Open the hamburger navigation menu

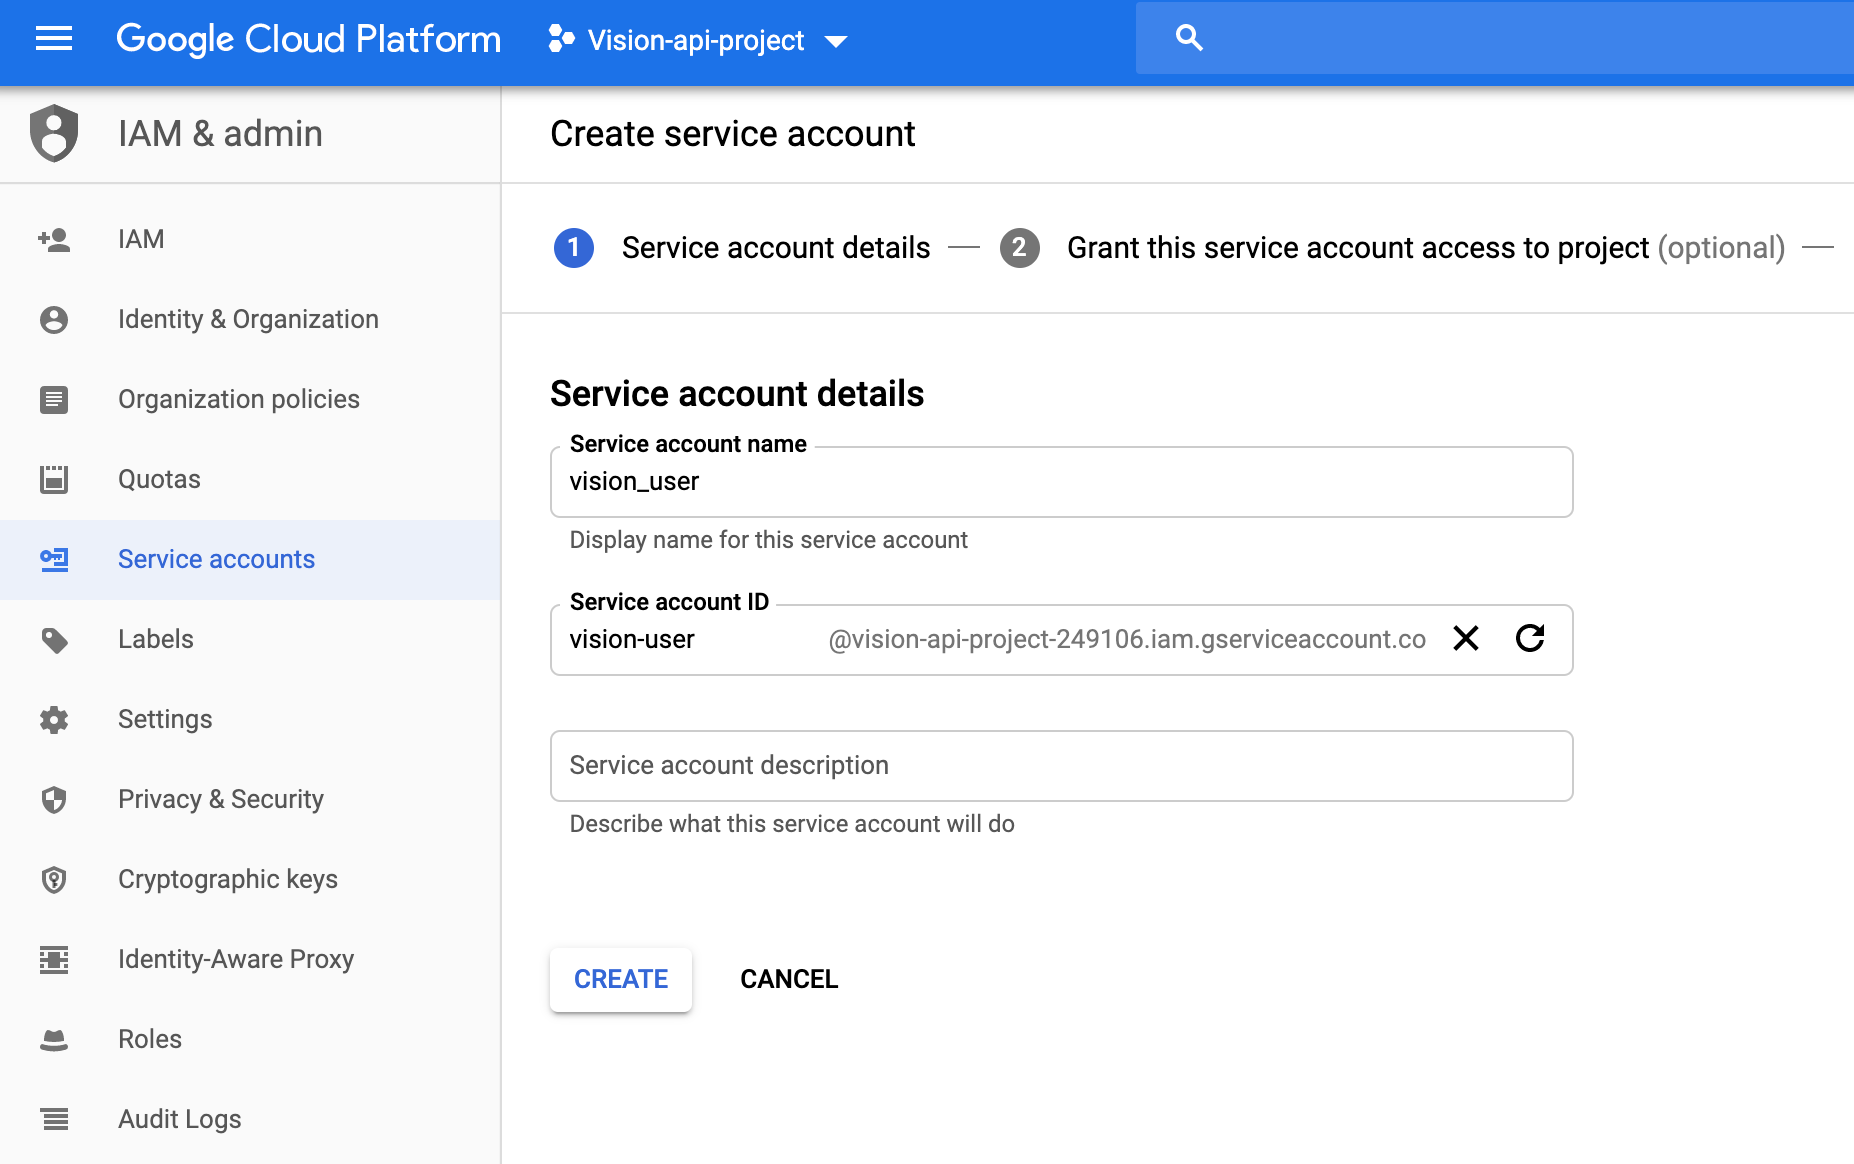[x=54, y=39]
